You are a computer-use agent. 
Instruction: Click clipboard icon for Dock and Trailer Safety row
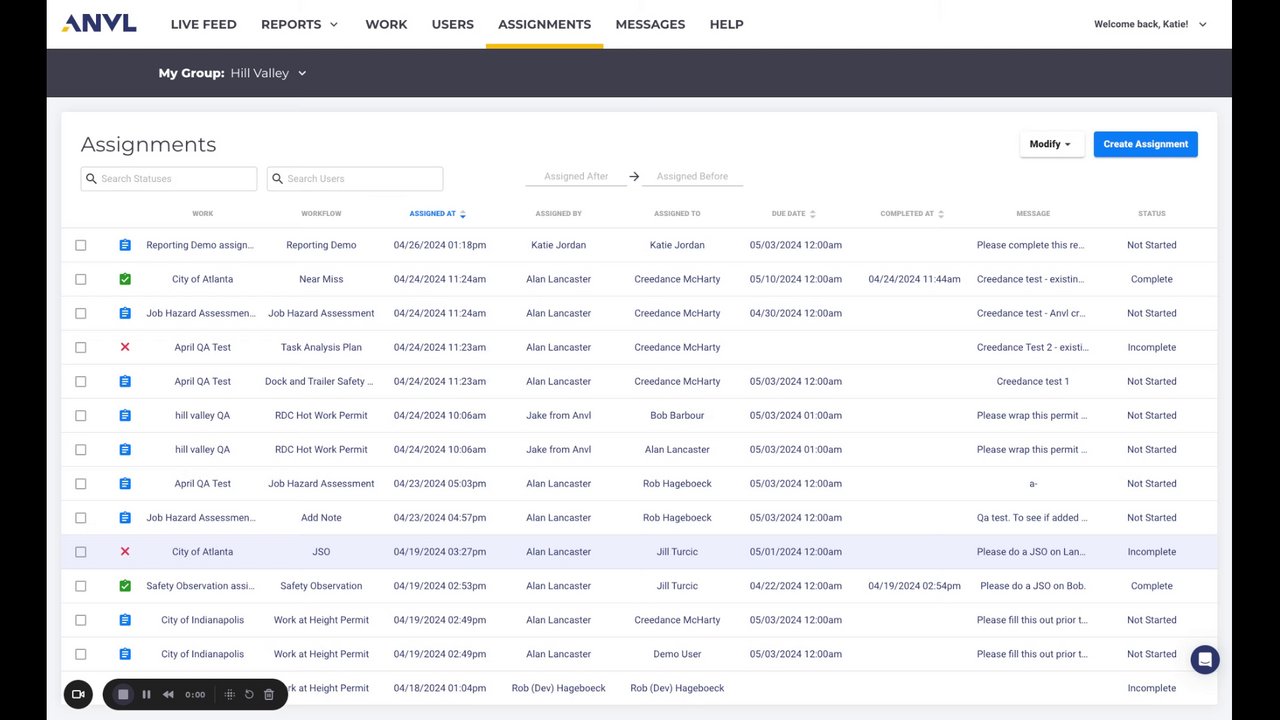click(x=125, y=381)
